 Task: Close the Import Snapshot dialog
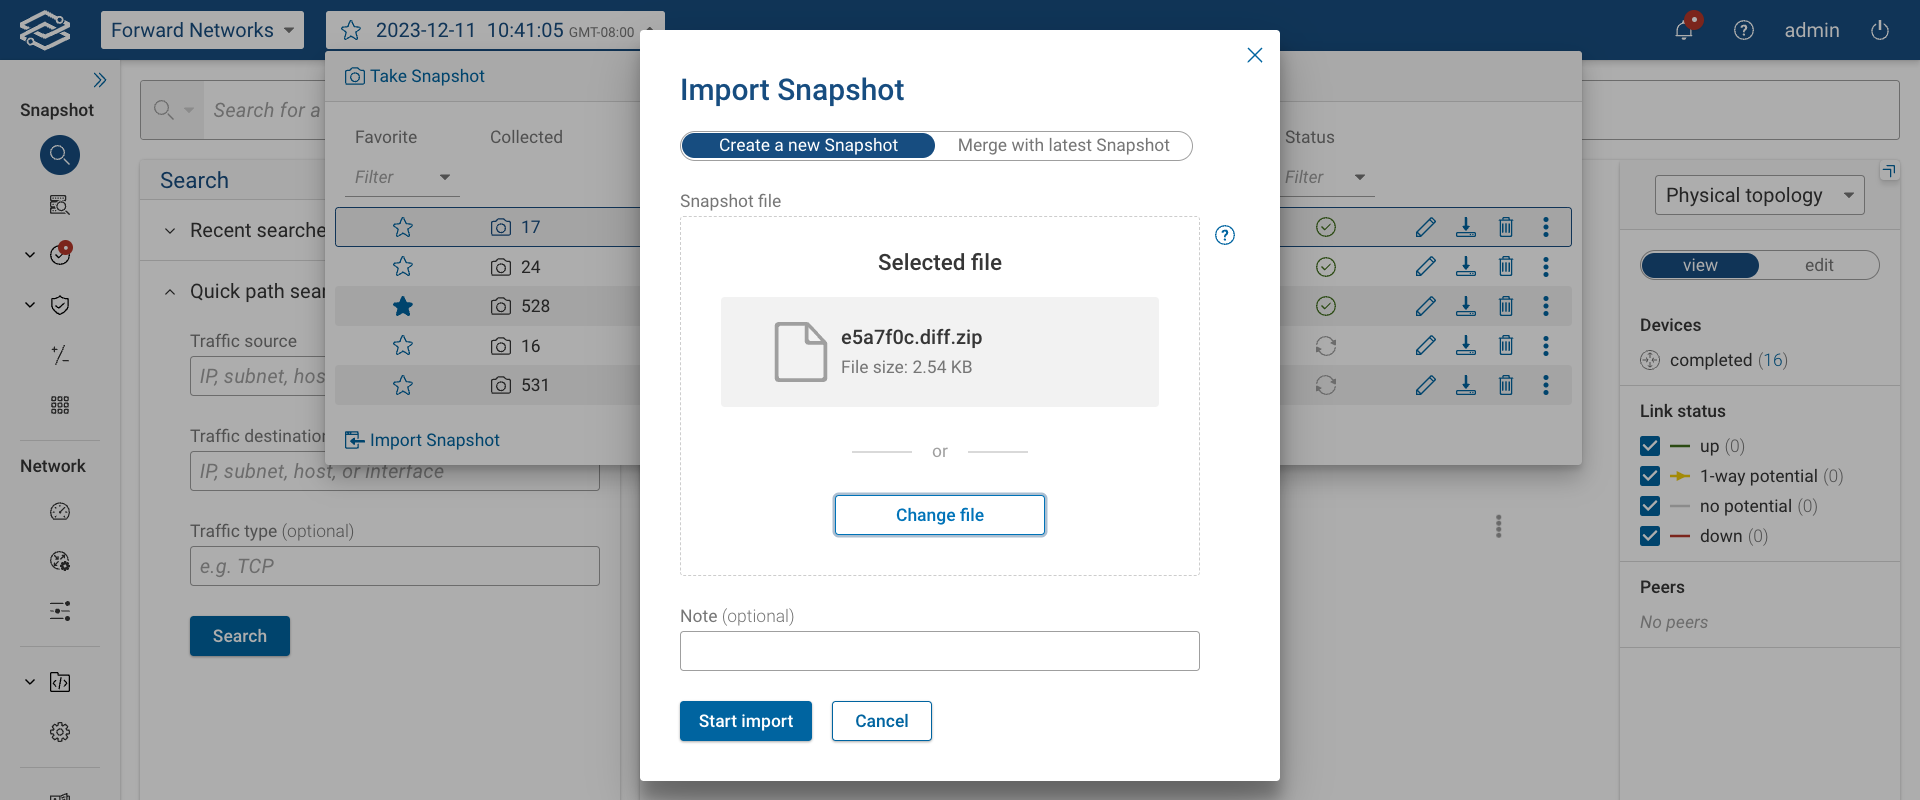[1255, 55]
